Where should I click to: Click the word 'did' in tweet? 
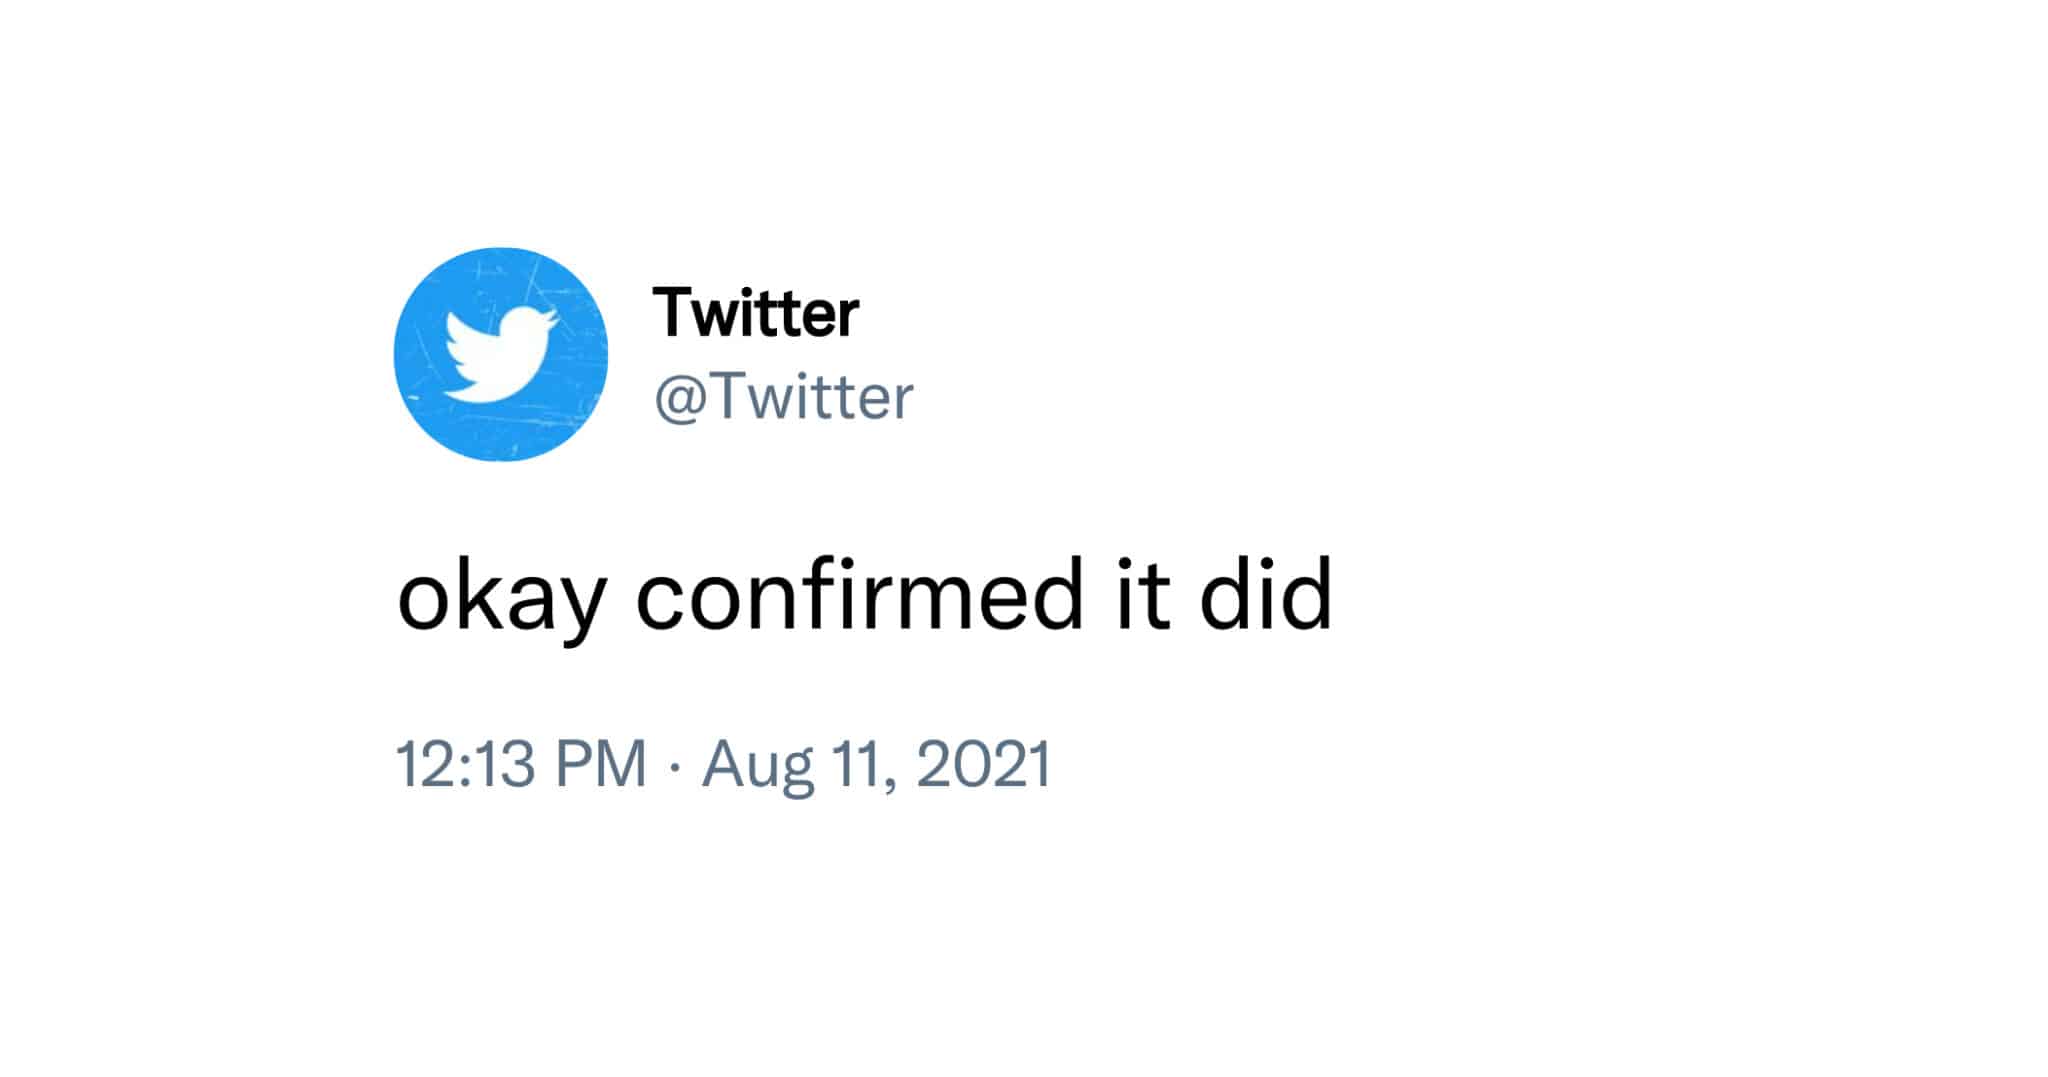[x=1266, y=596]
